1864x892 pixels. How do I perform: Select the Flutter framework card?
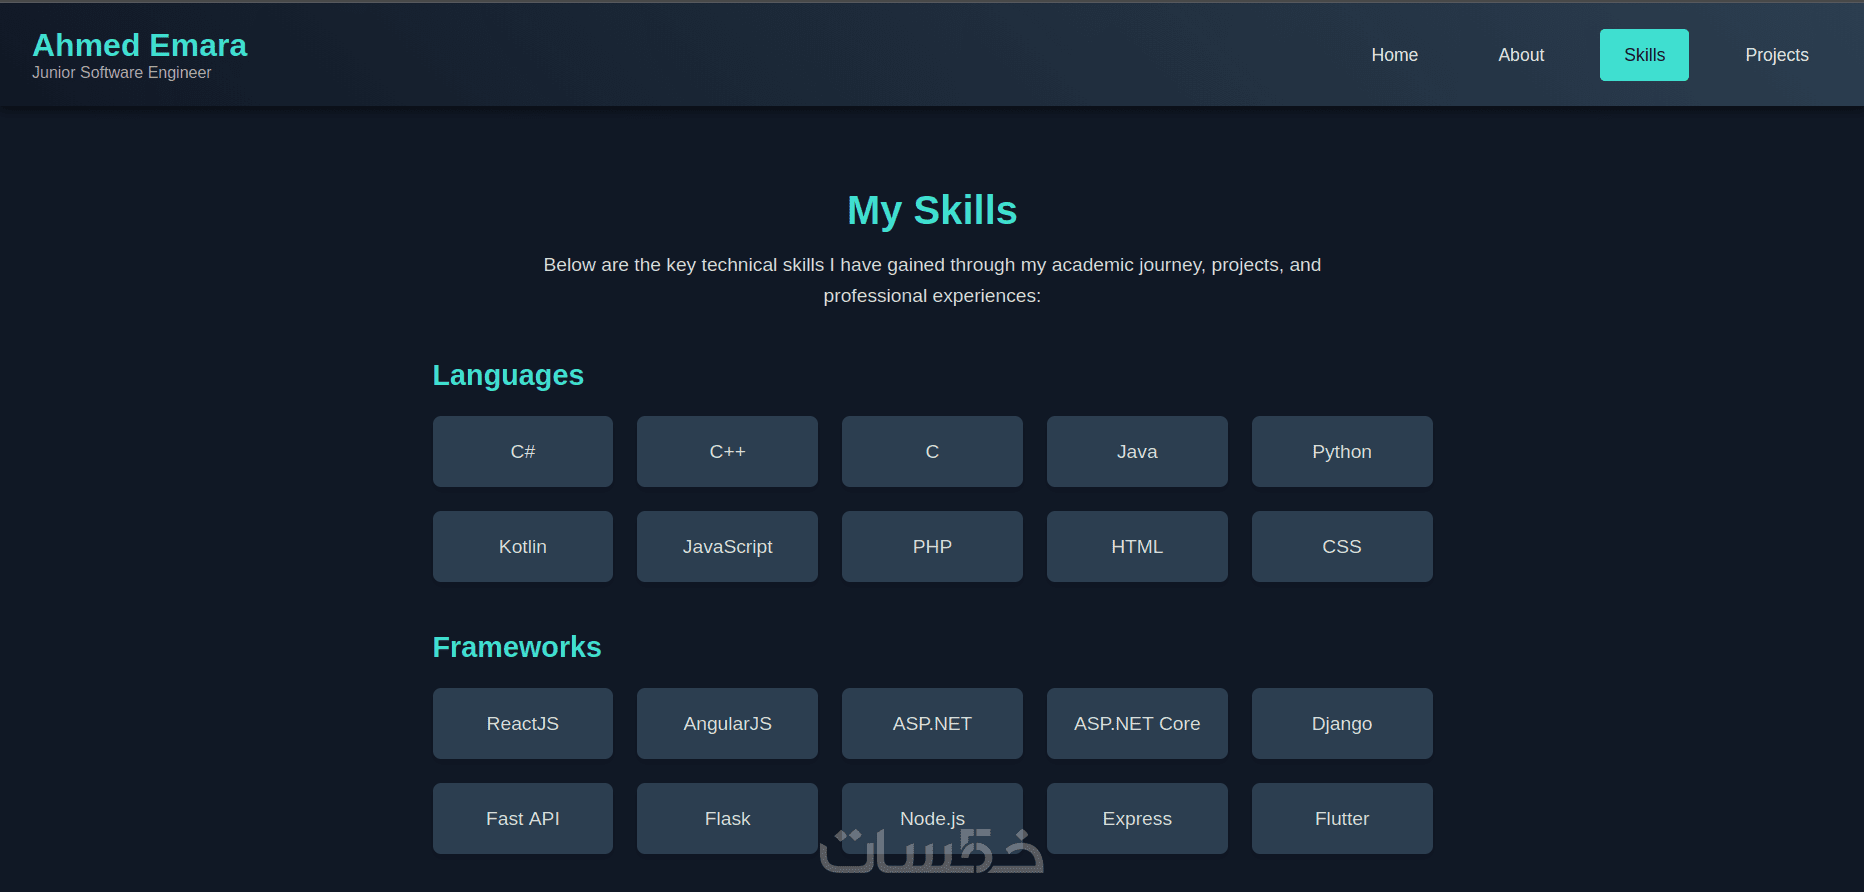1342,819
